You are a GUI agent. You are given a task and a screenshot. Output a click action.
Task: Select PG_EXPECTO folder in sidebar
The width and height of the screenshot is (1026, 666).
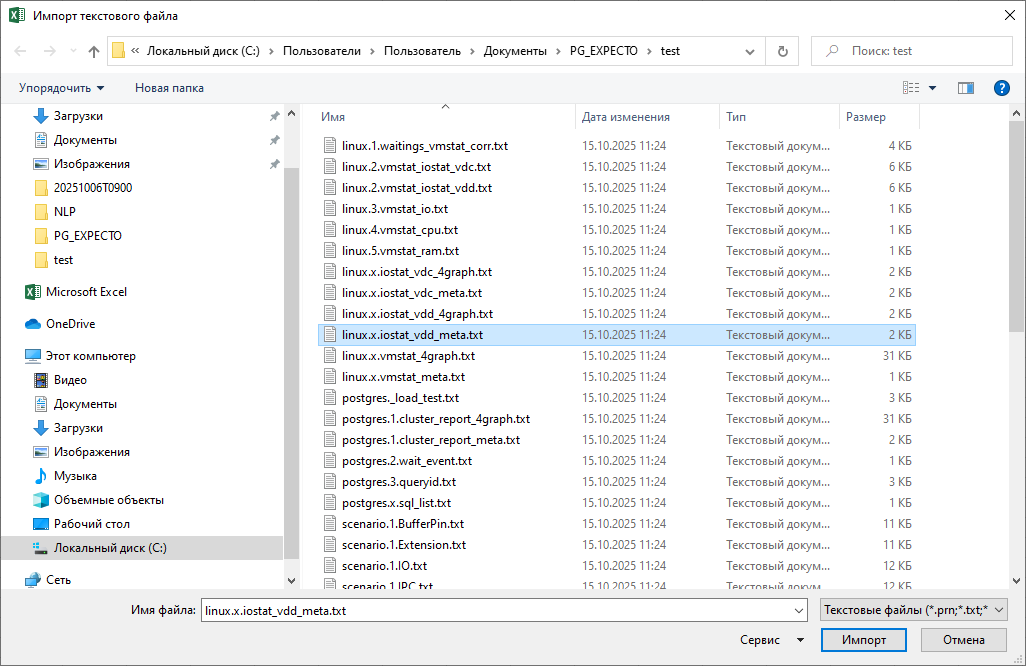coord(87,236)
